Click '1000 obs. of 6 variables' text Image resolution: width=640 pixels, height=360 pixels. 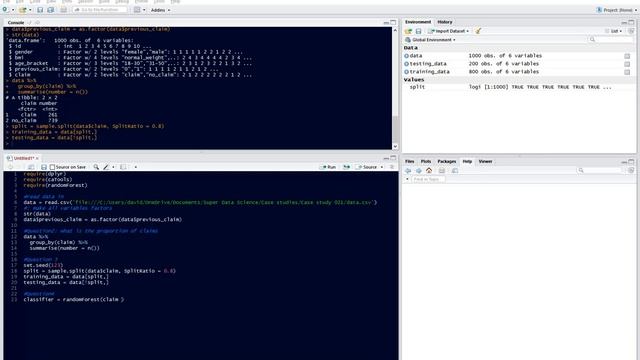pos(505,56)
